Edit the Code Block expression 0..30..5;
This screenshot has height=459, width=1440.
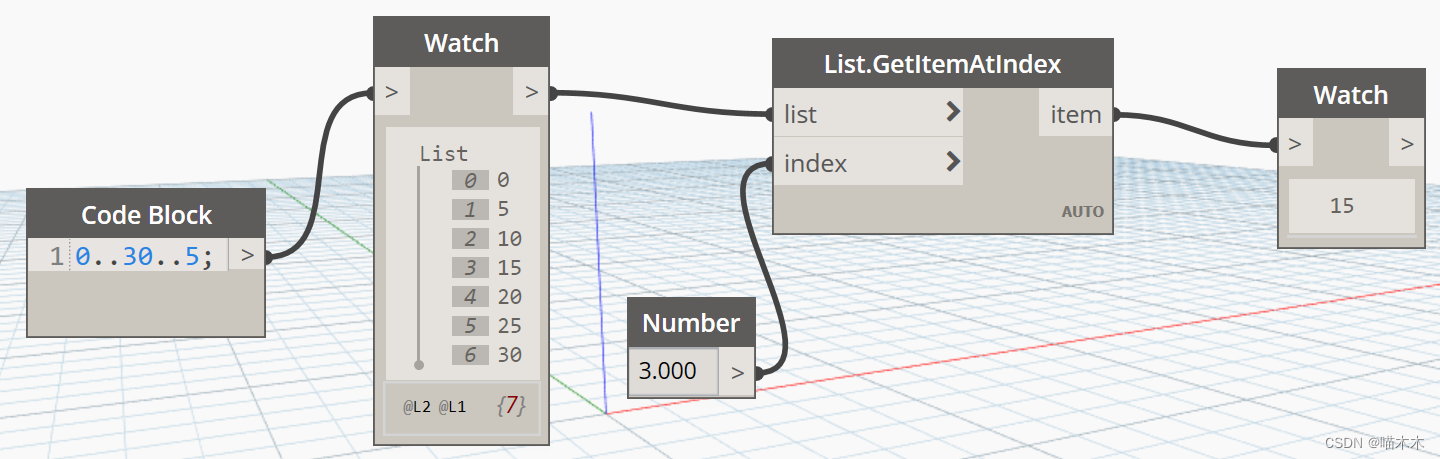145,256
